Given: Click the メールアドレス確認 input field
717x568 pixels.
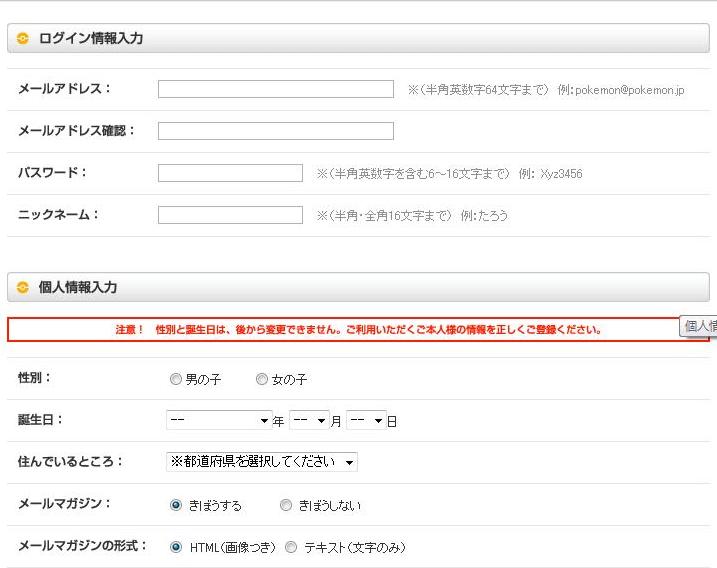Looking at the screenshot, I should (275, 131).
